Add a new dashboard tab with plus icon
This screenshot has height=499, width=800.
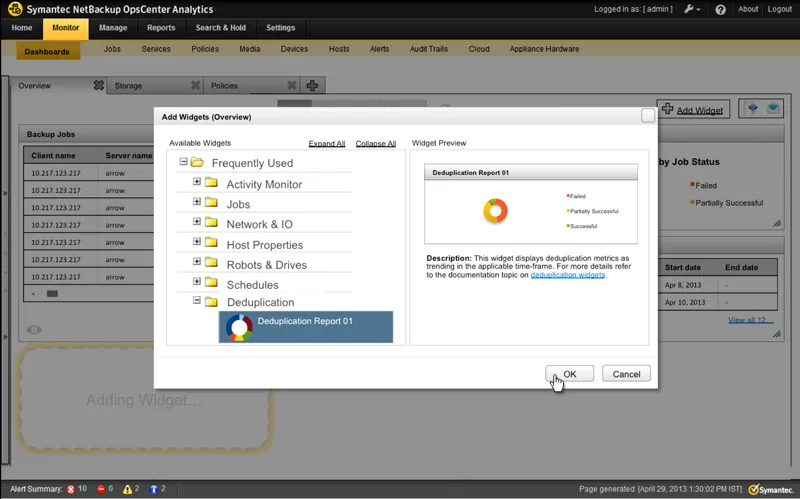pos(312,85)
